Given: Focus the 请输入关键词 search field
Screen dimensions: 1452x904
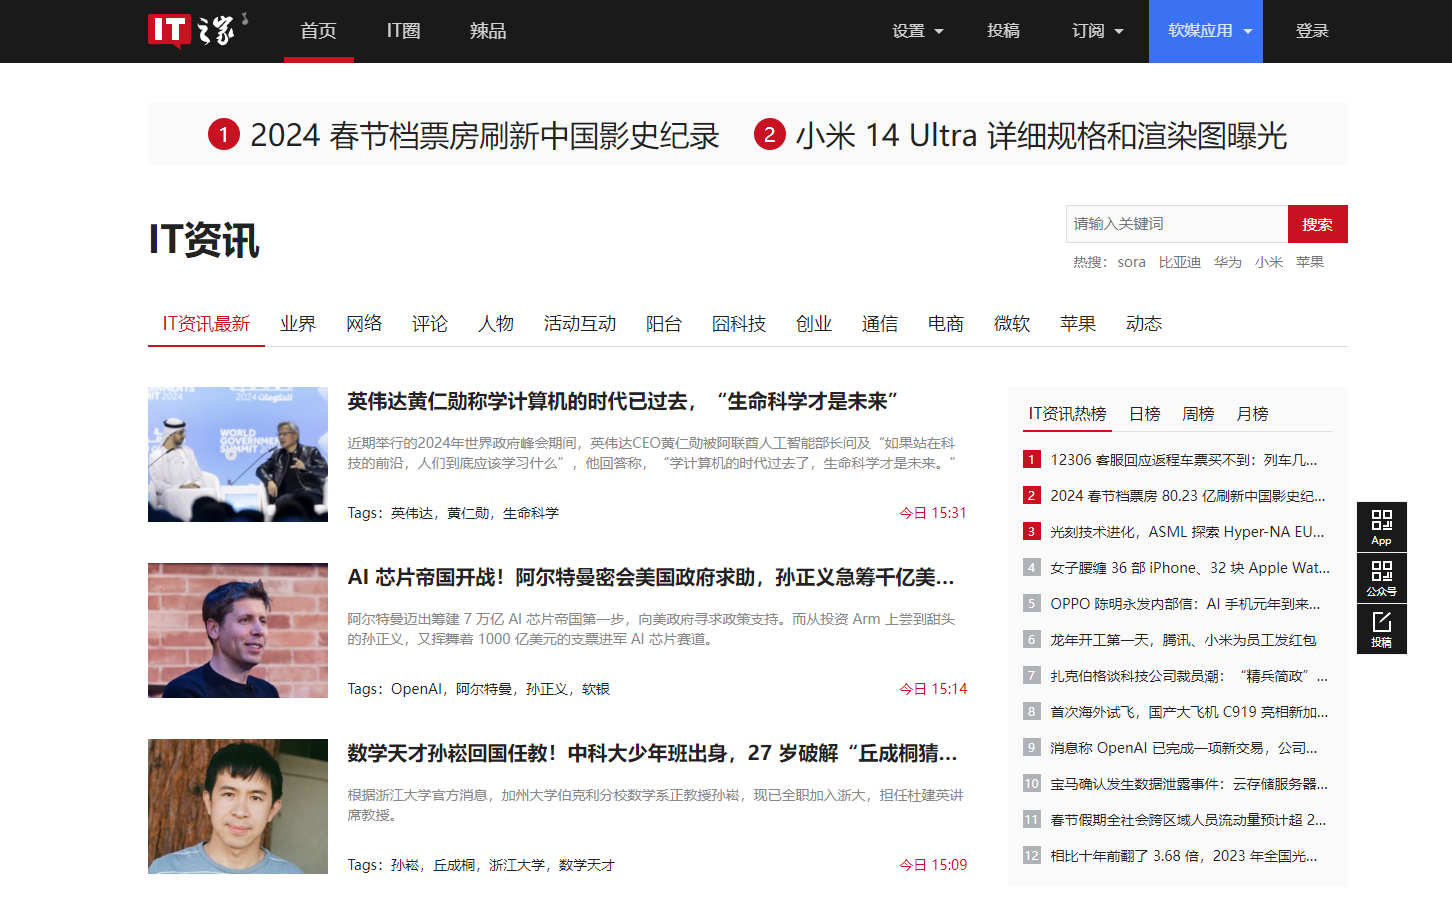Looking at the screenshot, I should point(1177,224).
